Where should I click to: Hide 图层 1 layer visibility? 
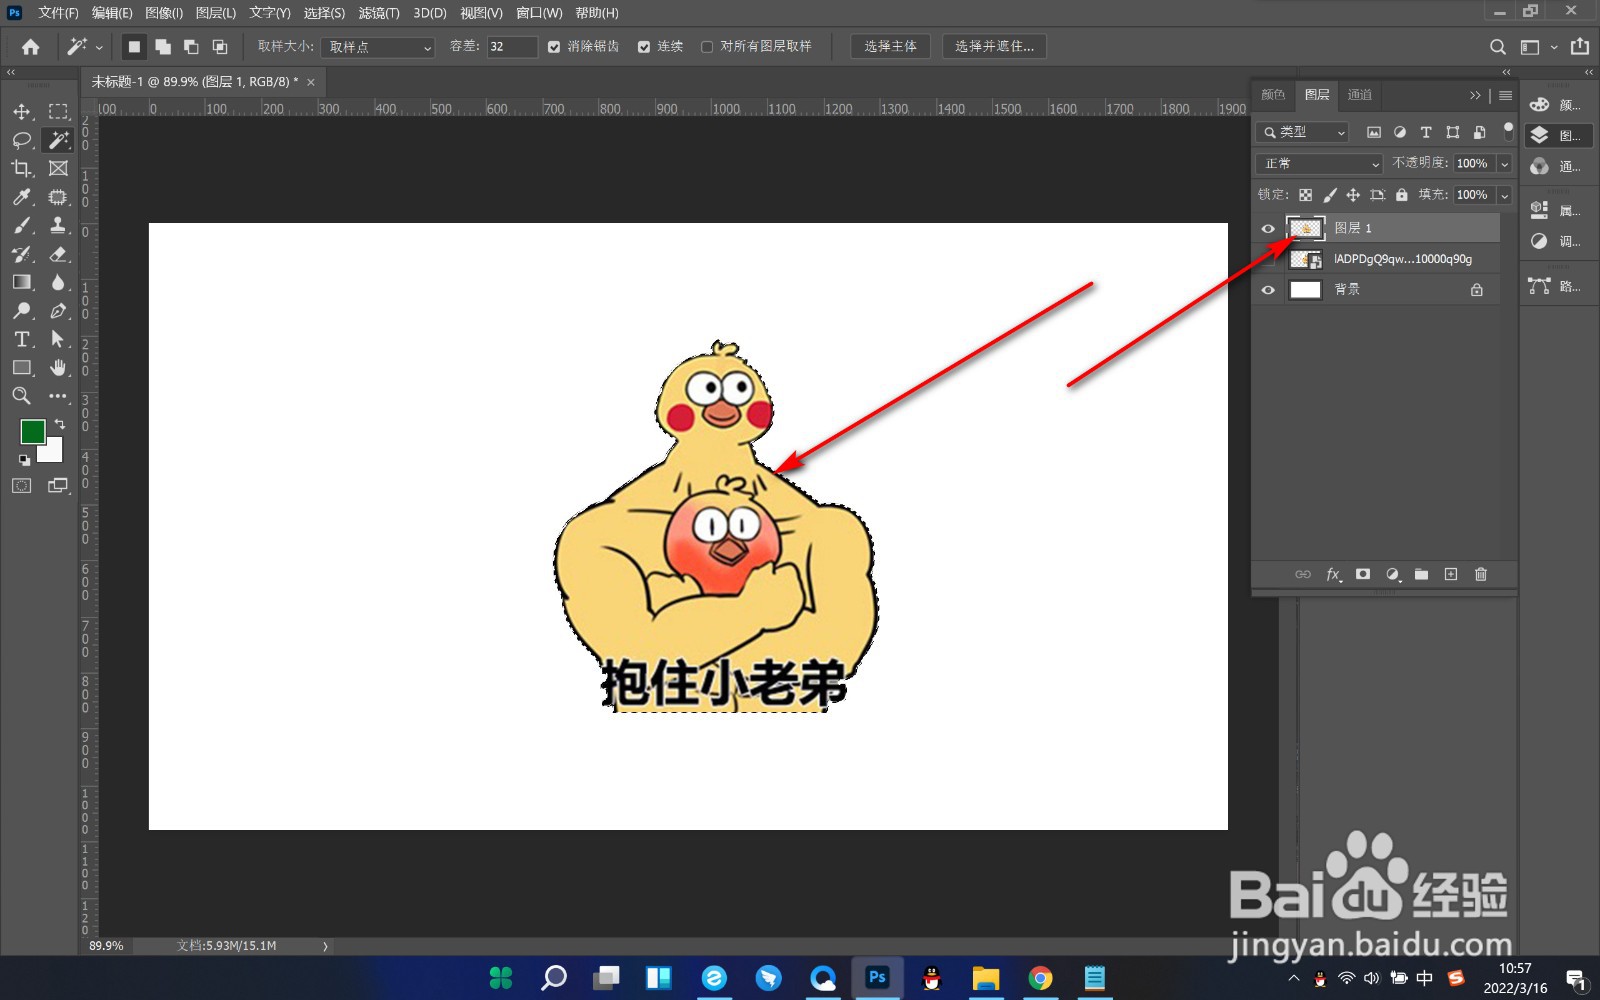tap(1268, 229)
